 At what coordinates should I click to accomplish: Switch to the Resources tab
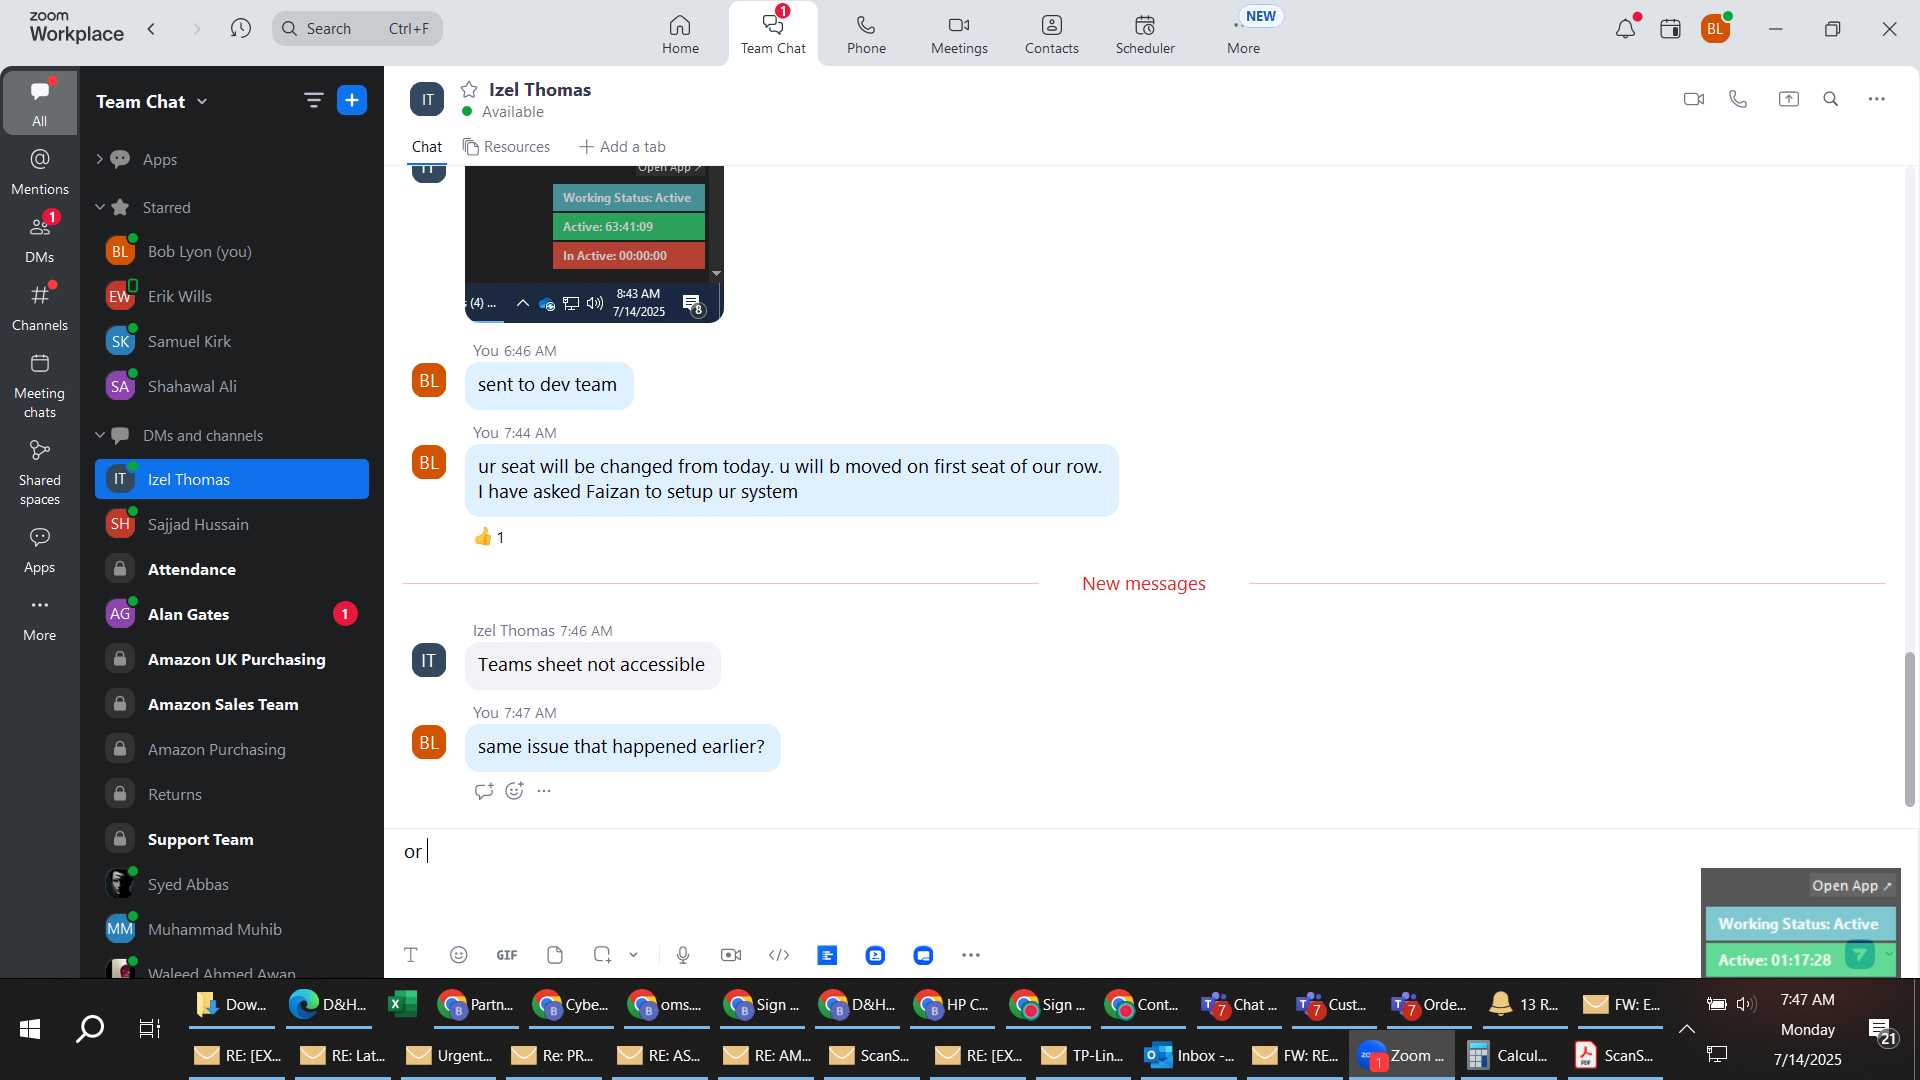506,147
